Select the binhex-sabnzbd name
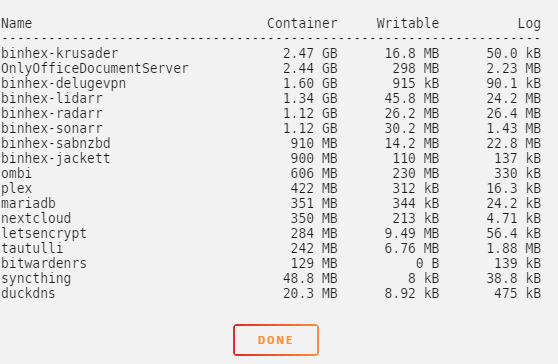The width and height of the screenshot is (558, 364). (56, 143)
